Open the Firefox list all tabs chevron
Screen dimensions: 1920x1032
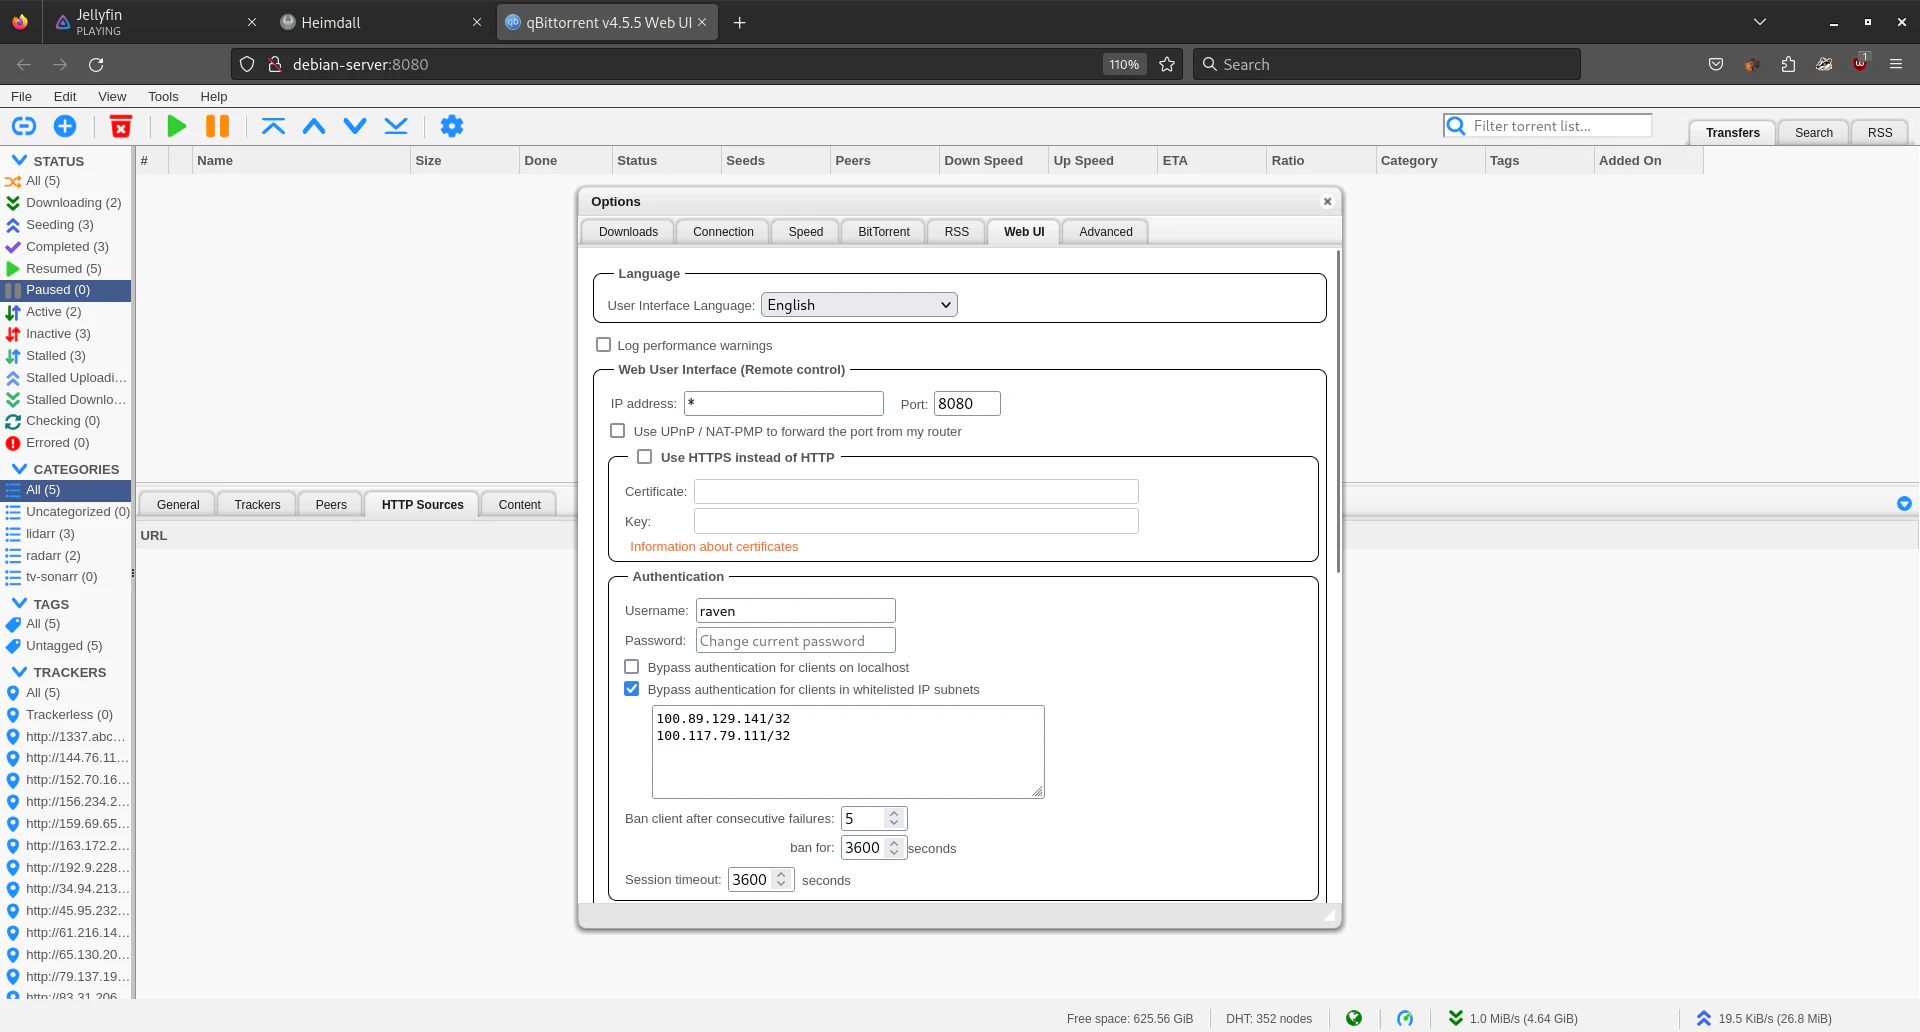tap(1760, 22)
